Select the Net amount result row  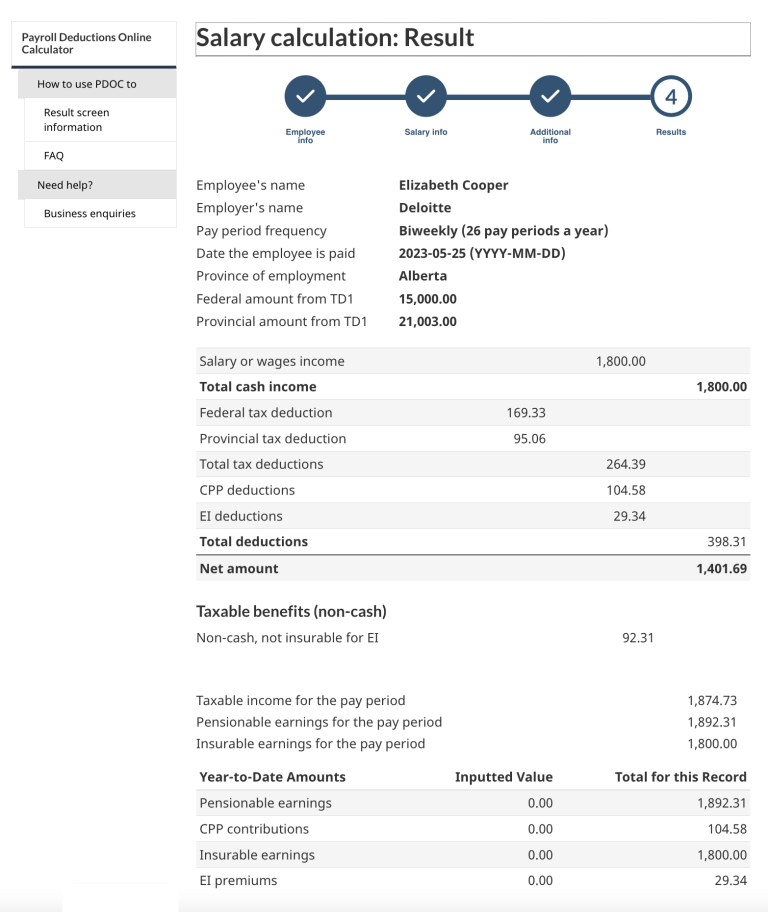point(474,567)
